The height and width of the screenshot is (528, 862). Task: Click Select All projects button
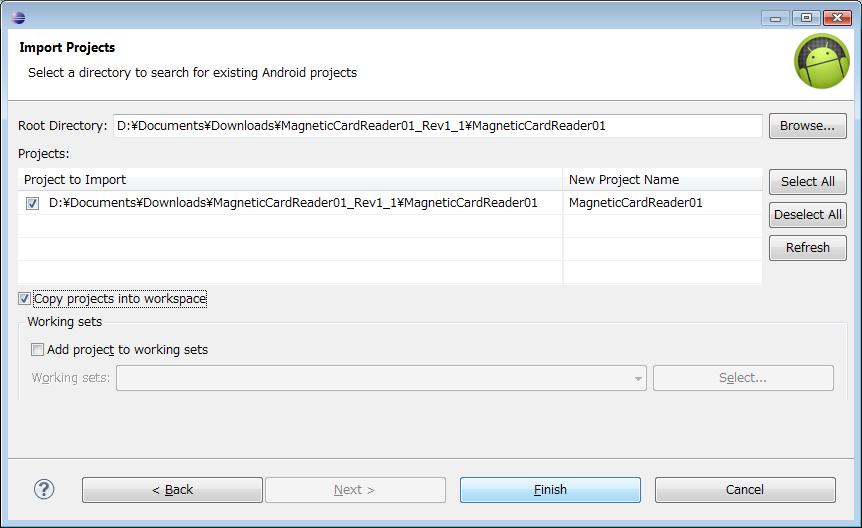[808, 182]
